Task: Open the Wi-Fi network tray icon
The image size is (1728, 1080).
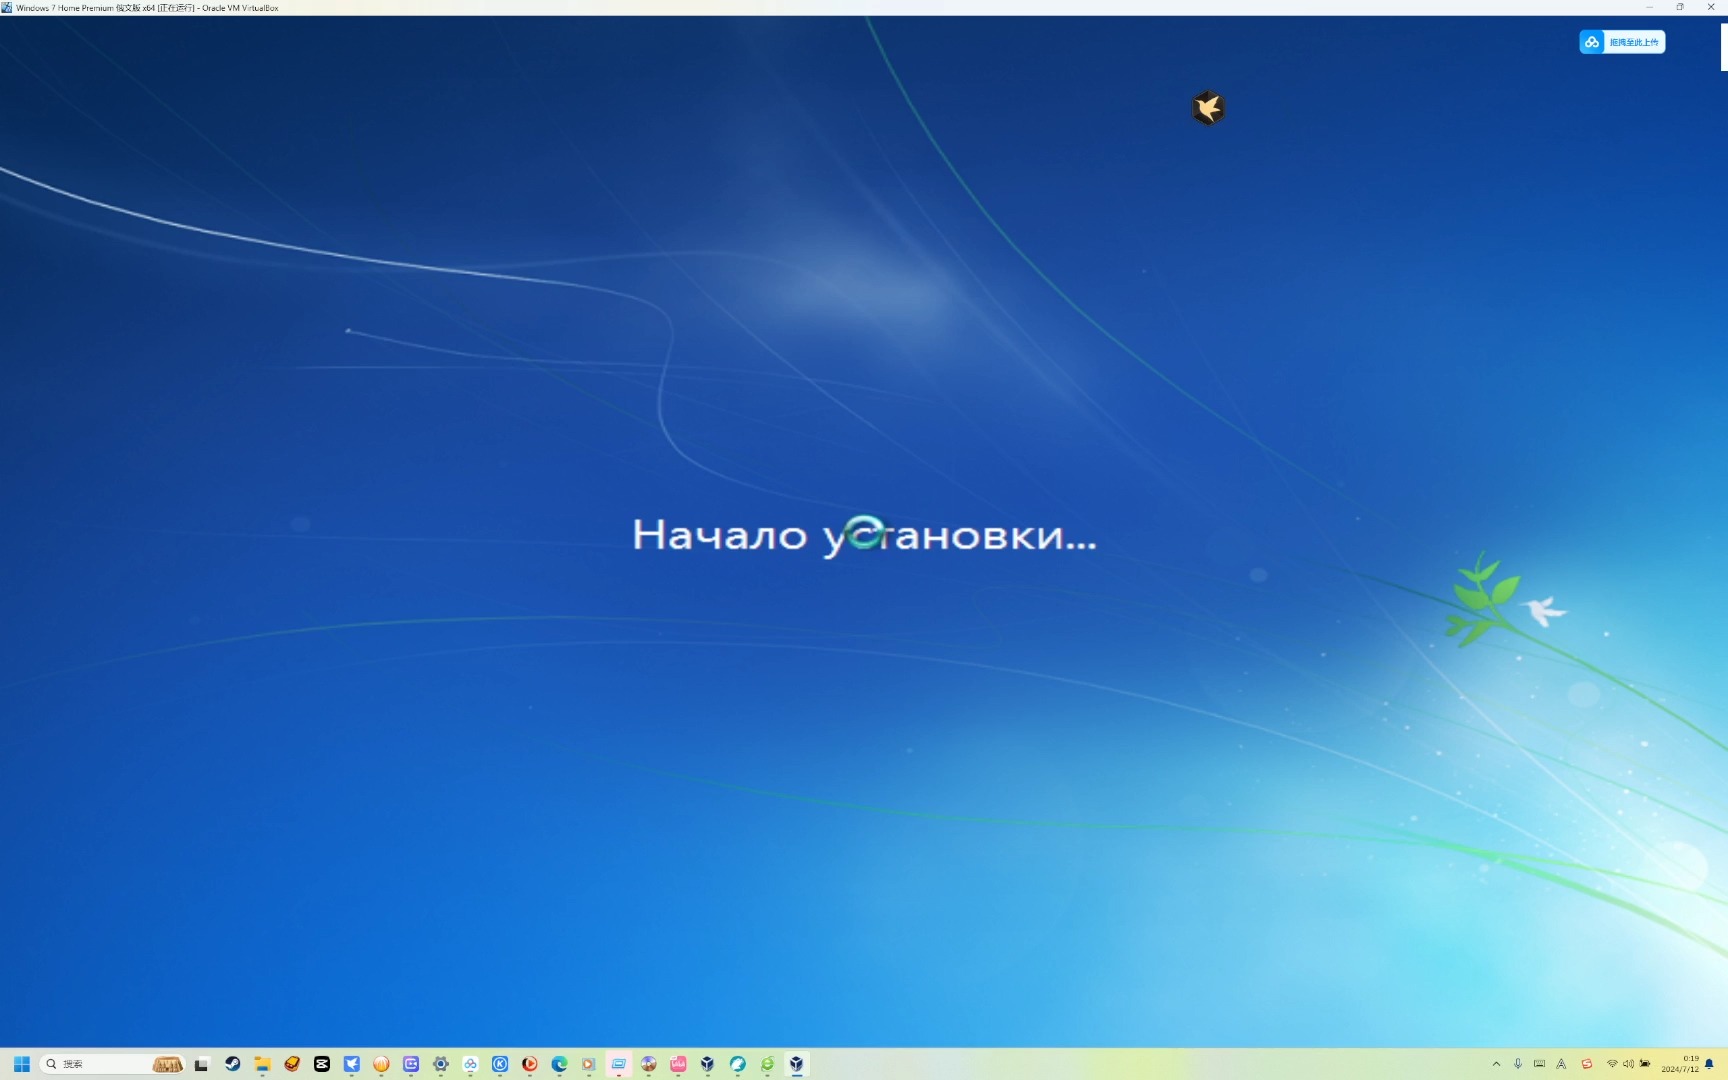Action: tap(1612, 1064)
